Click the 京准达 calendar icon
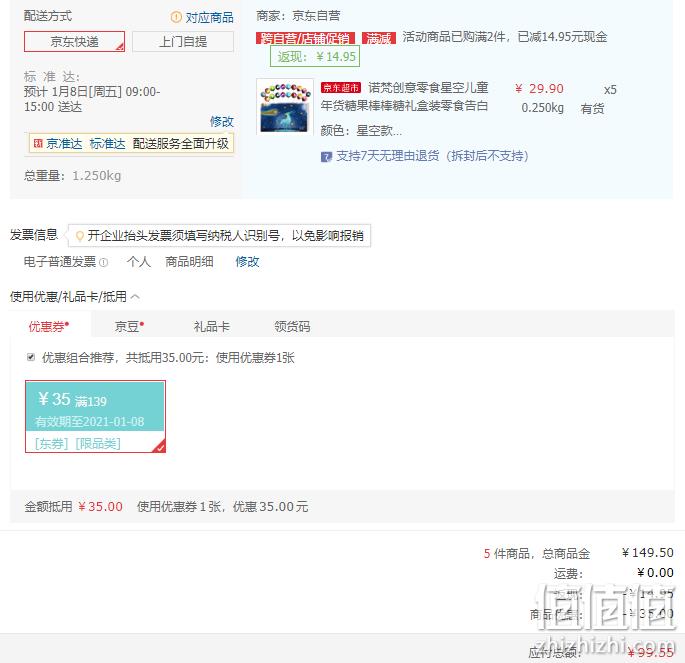The width and height of the screenshot is (685, 663). pos(38,143)
